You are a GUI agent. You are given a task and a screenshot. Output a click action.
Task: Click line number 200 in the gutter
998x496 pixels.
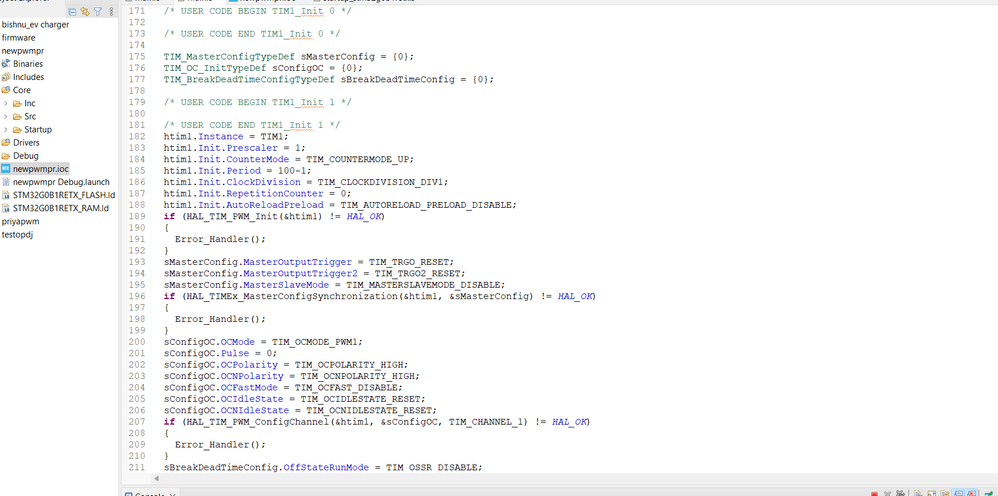(136, 342)
